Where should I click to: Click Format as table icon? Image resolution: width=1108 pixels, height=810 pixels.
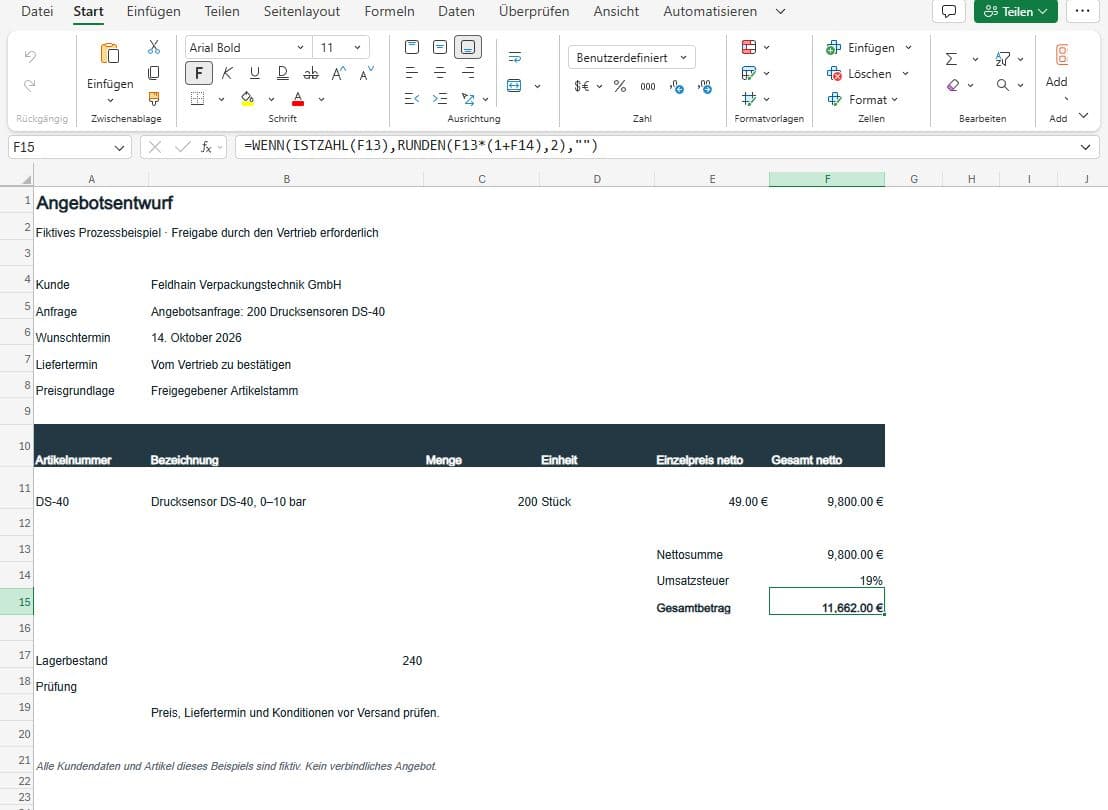tap(749, 73)
